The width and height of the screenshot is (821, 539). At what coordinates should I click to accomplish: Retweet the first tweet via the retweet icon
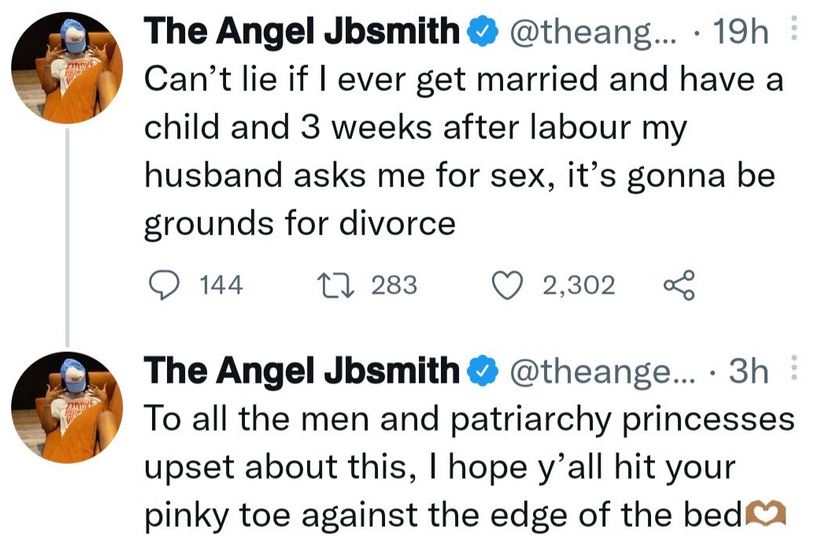[x=337, y=286]
